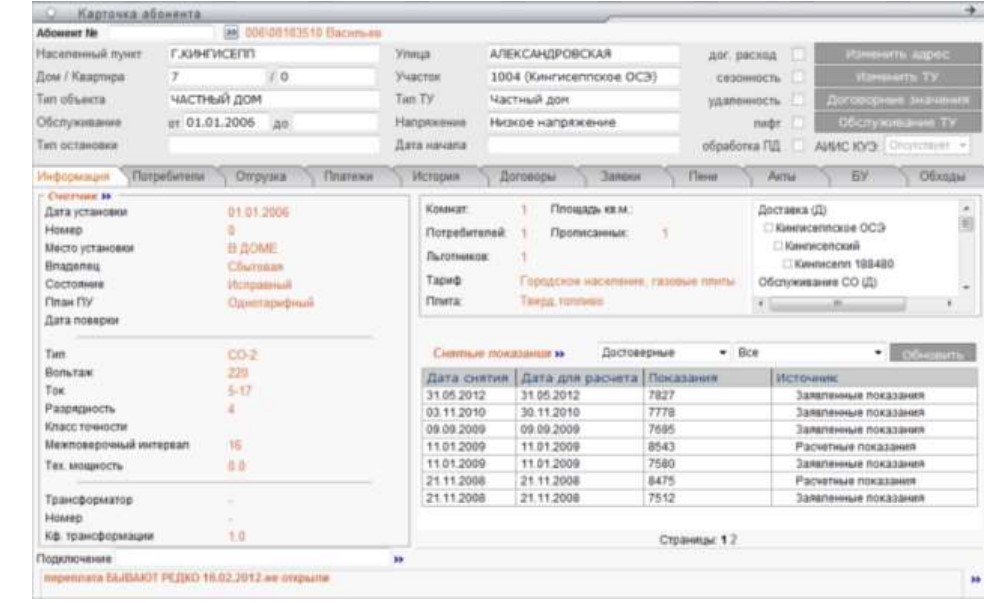Image resolution: width=989 pixels, height=603 pixels.
Task: Click the double-arrow at the end of the note line
Action: [x=976, y=579]
